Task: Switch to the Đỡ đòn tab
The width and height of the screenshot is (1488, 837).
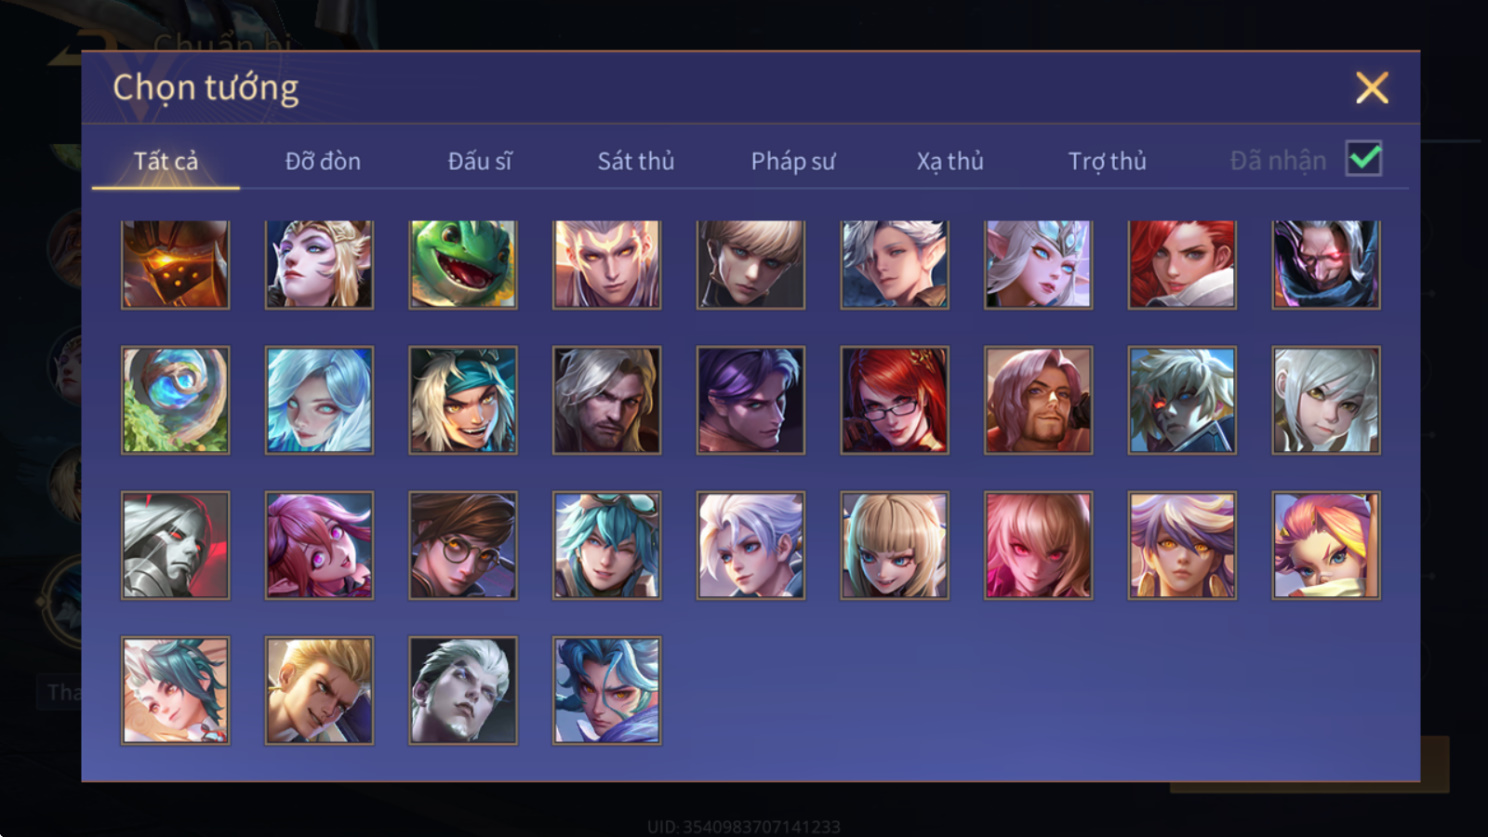Action: coord(322,161)
